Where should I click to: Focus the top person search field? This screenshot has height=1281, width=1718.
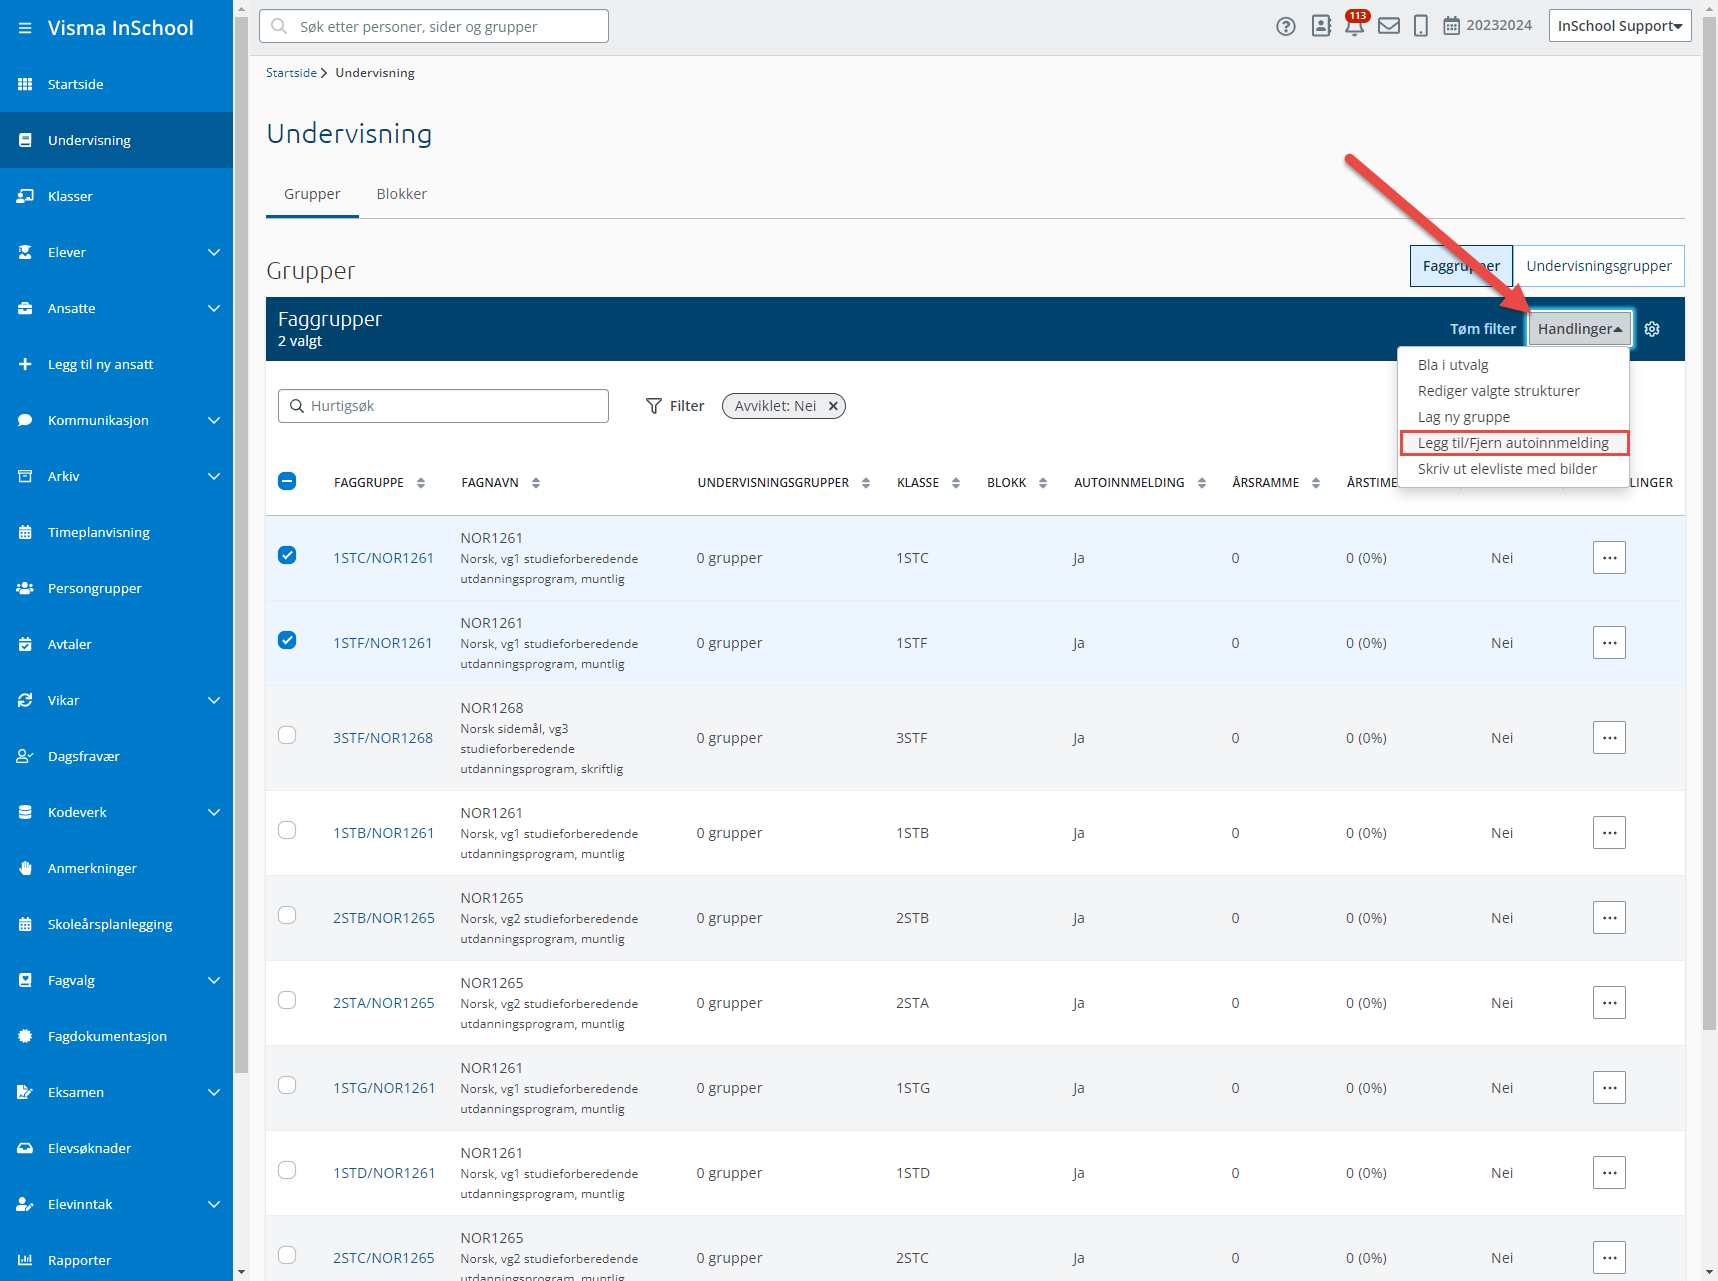[434, 26]
